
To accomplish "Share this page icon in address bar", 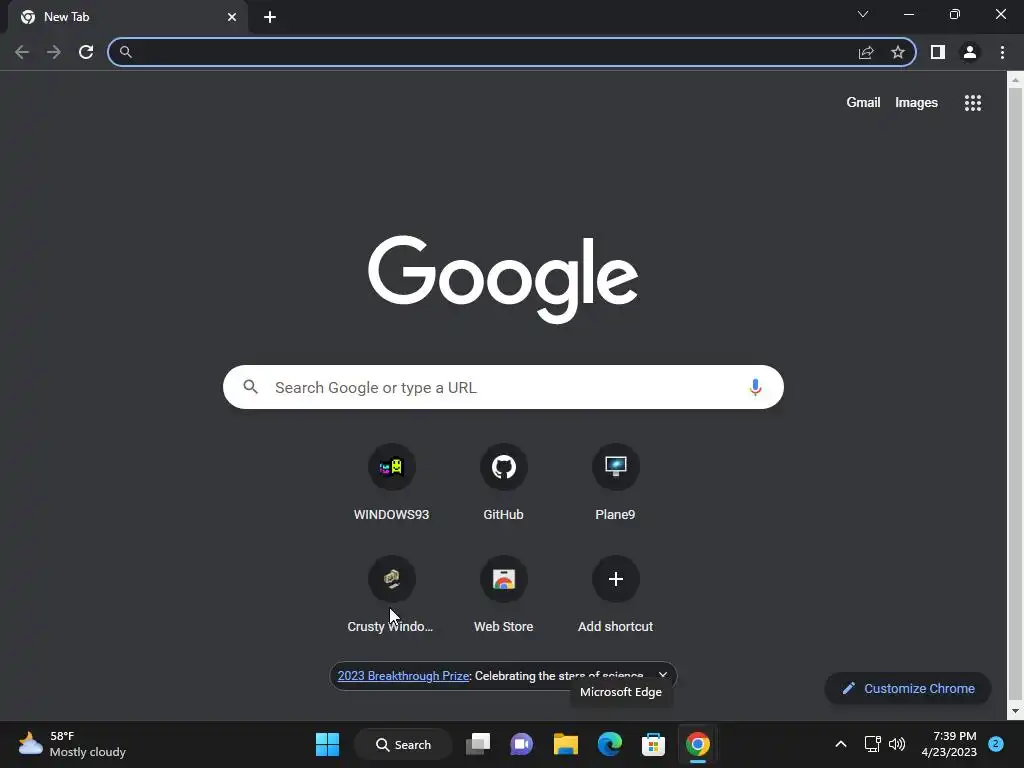I will (866, 52).
